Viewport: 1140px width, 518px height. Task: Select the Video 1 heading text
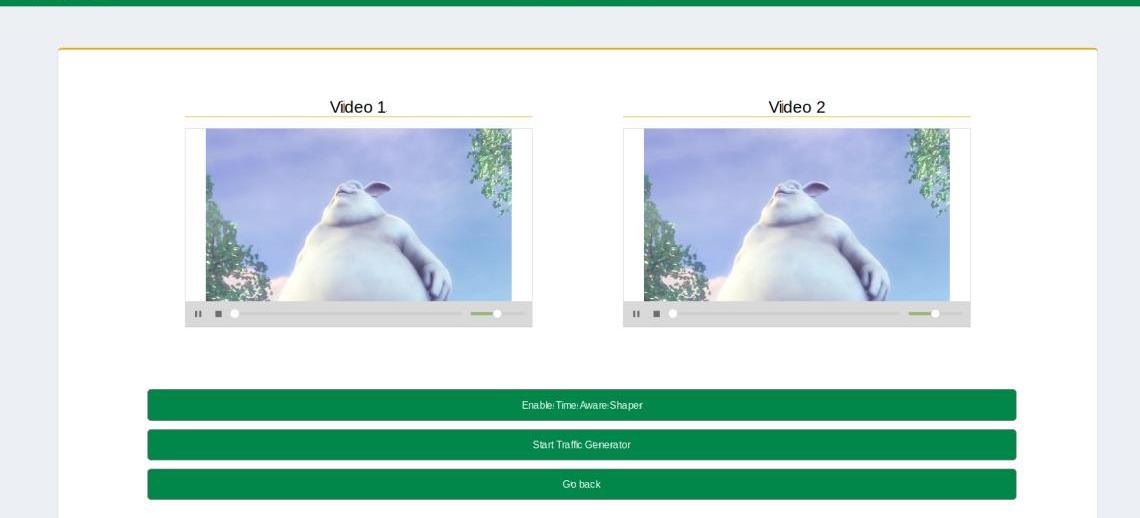pyautogui.click(x=358, y=108)
